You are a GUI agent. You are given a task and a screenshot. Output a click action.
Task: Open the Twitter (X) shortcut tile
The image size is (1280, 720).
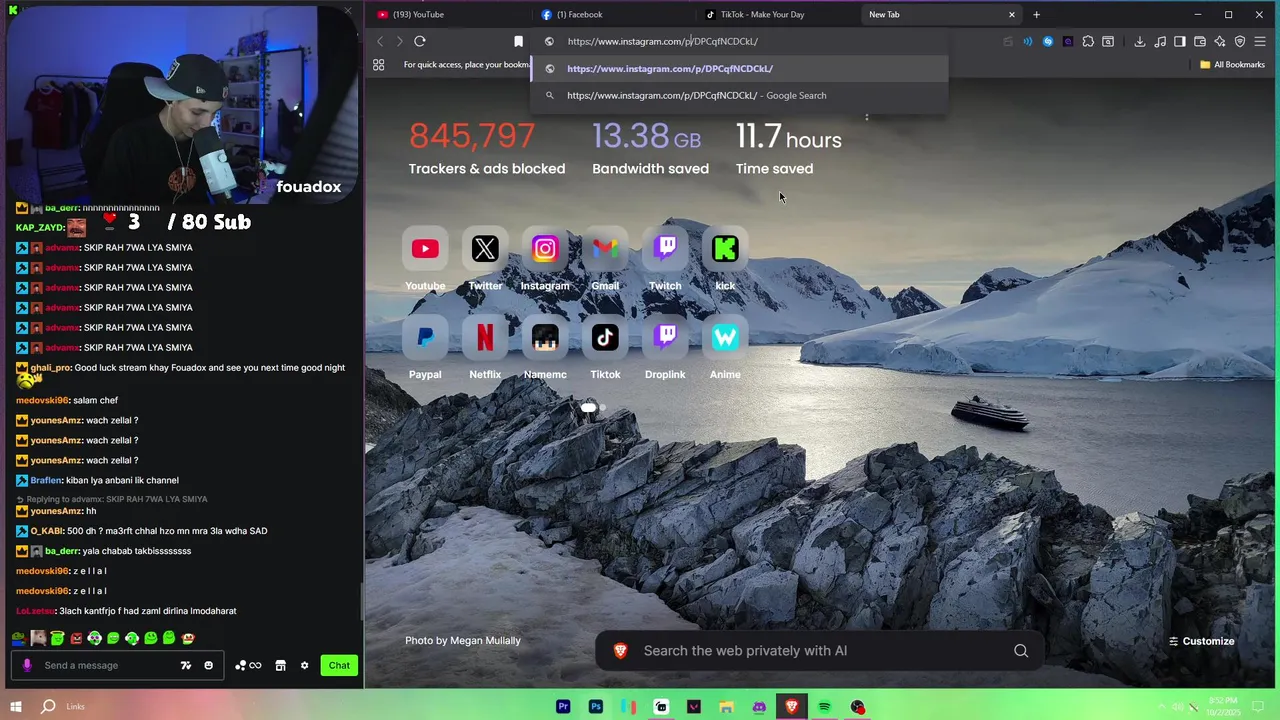pyautogui.click(x=485, y=249)
